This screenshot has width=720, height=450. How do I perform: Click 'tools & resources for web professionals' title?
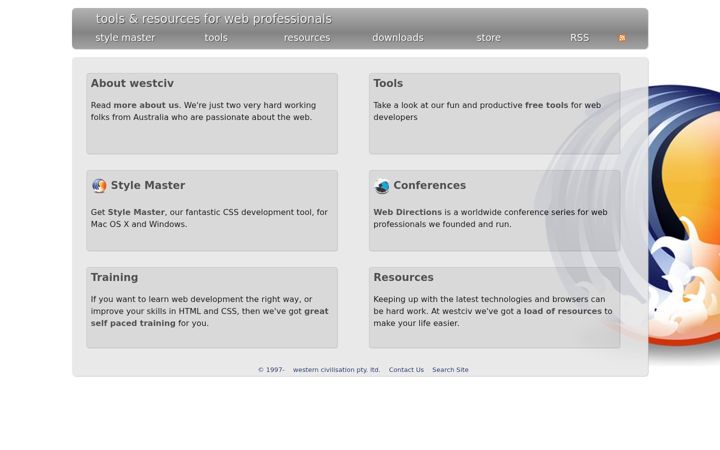[x=214, y=19]
